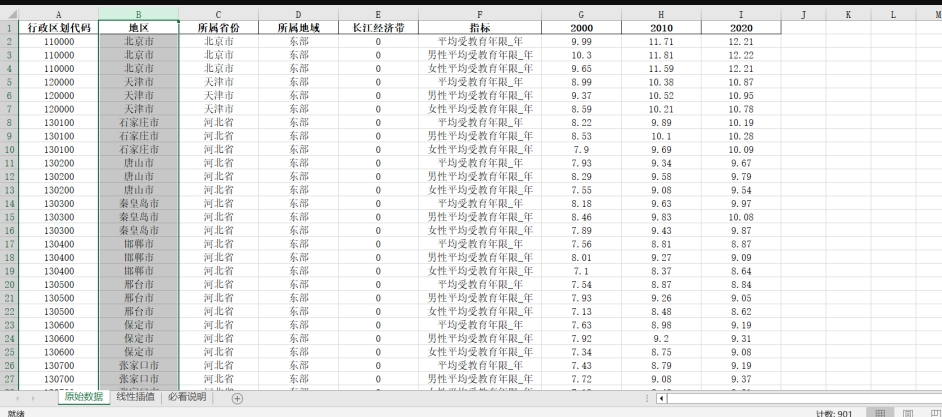Switch to the 线性插值 sheet tab
The height and width of the screenshot is (417, 942).
click(136, 397)
